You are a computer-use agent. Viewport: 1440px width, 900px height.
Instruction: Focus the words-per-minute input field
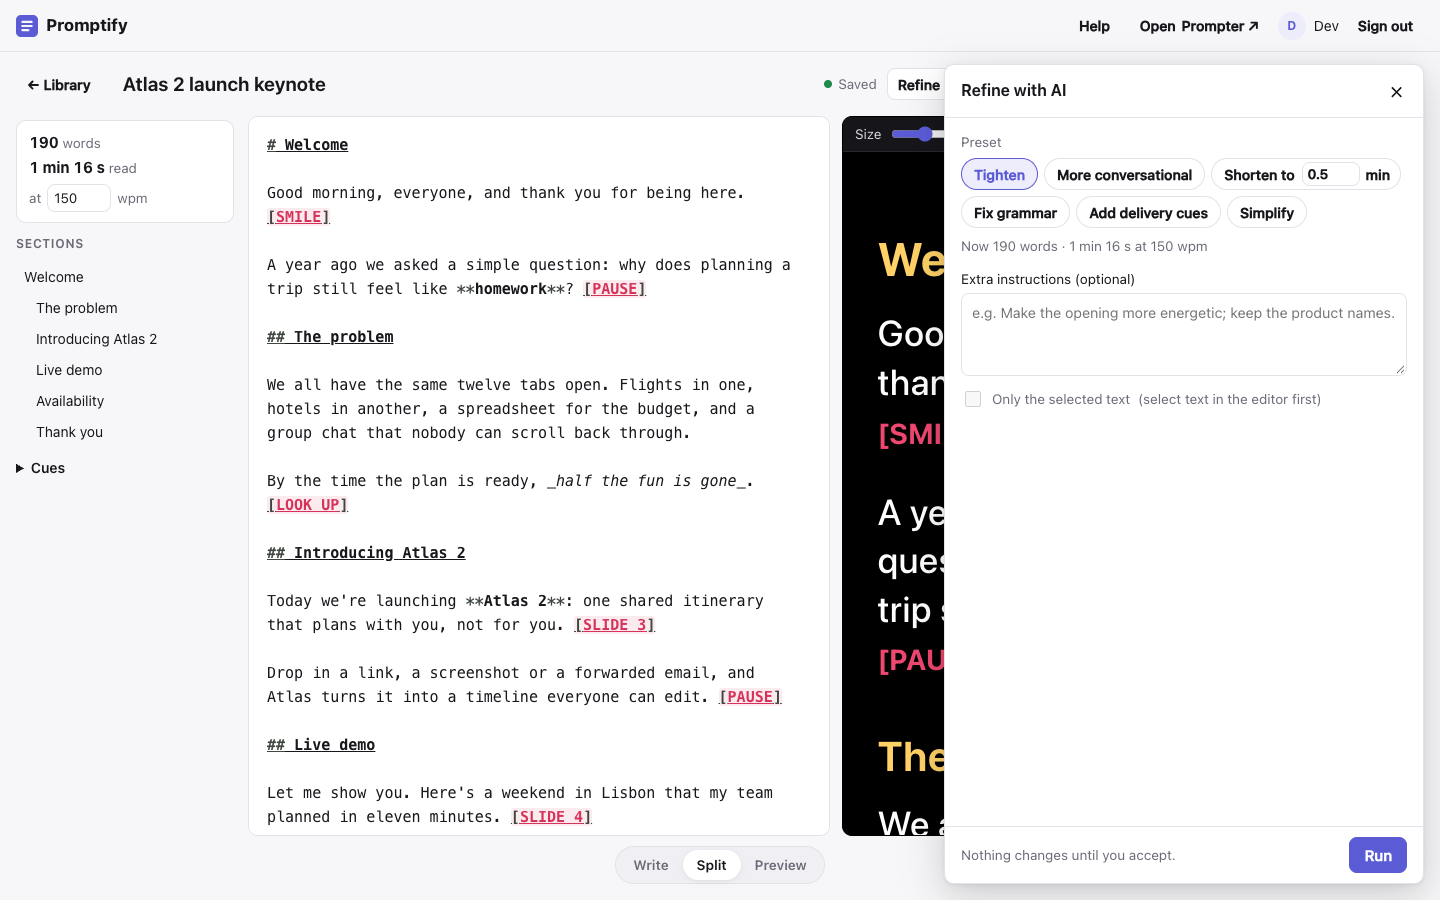[79, 198]
